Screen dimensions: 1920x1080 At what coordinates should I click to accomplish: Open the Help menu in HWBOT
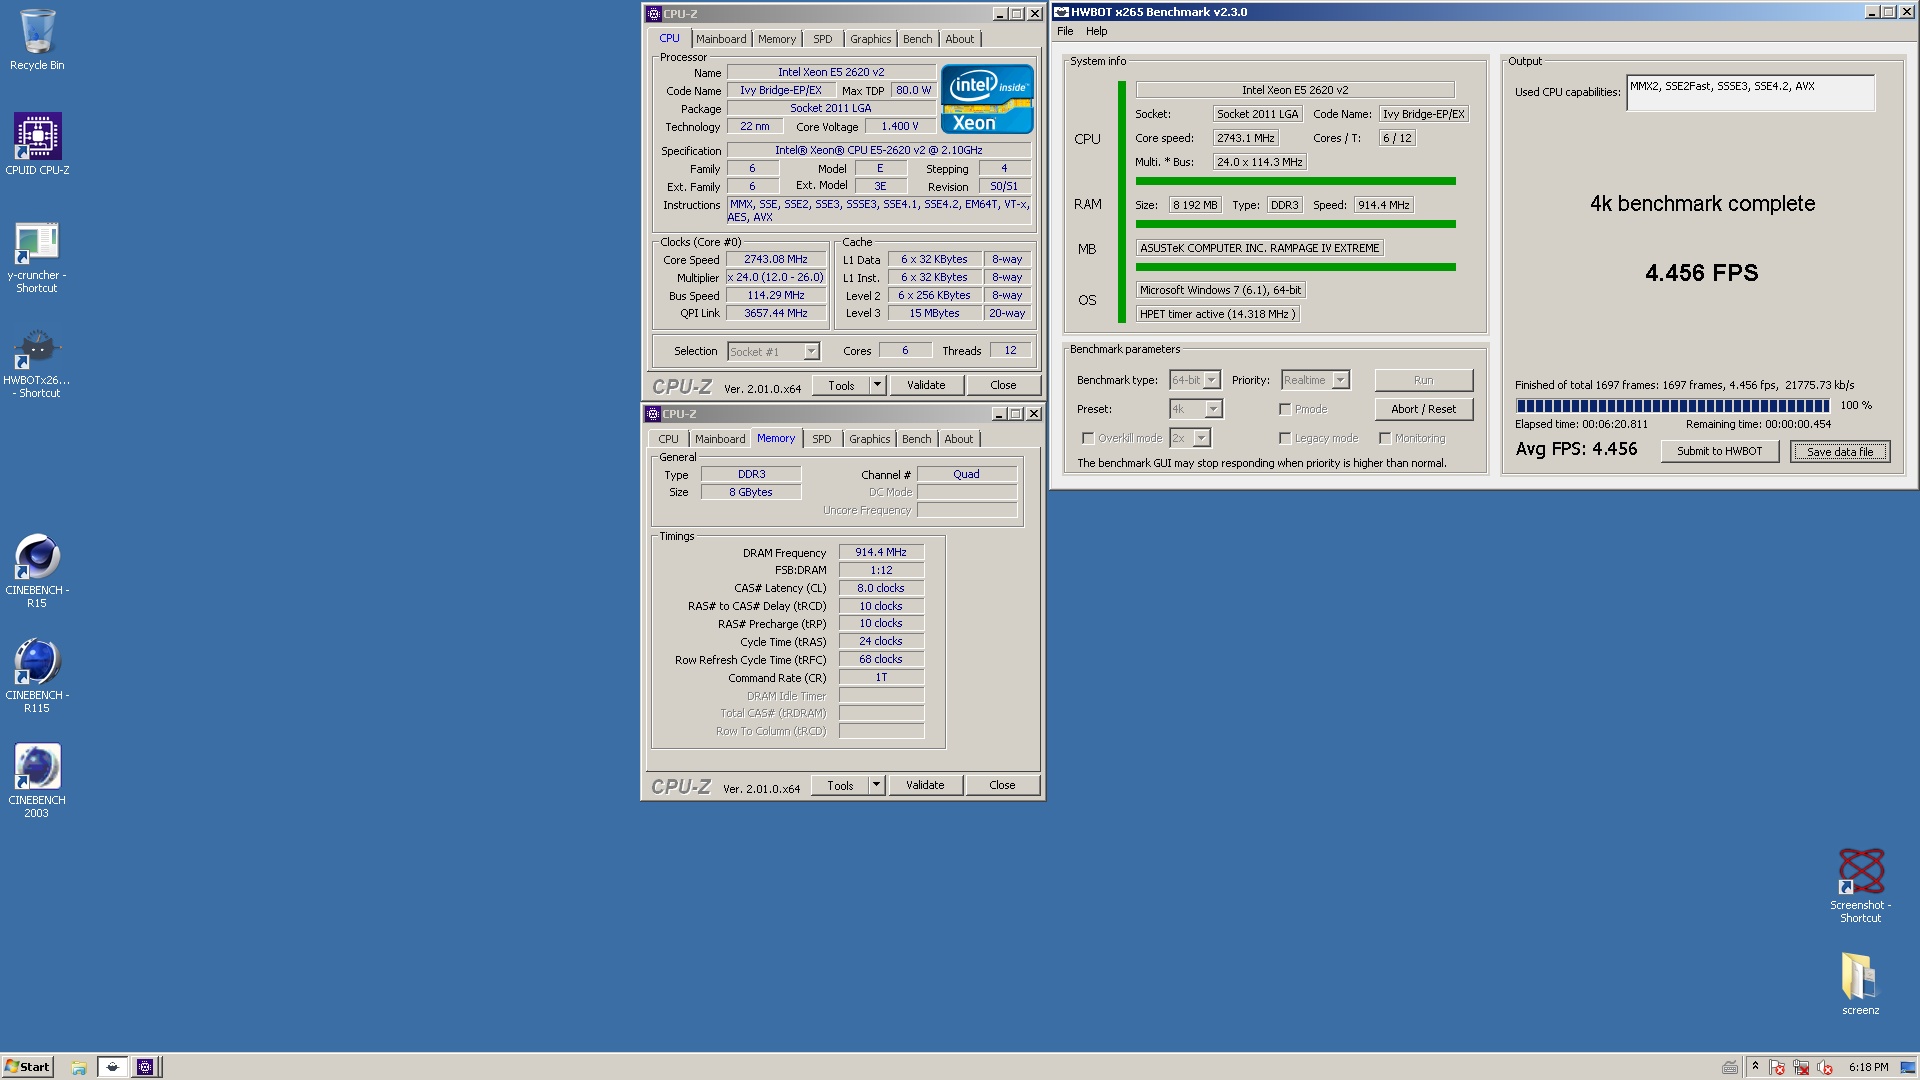(x=1097, y=31)
